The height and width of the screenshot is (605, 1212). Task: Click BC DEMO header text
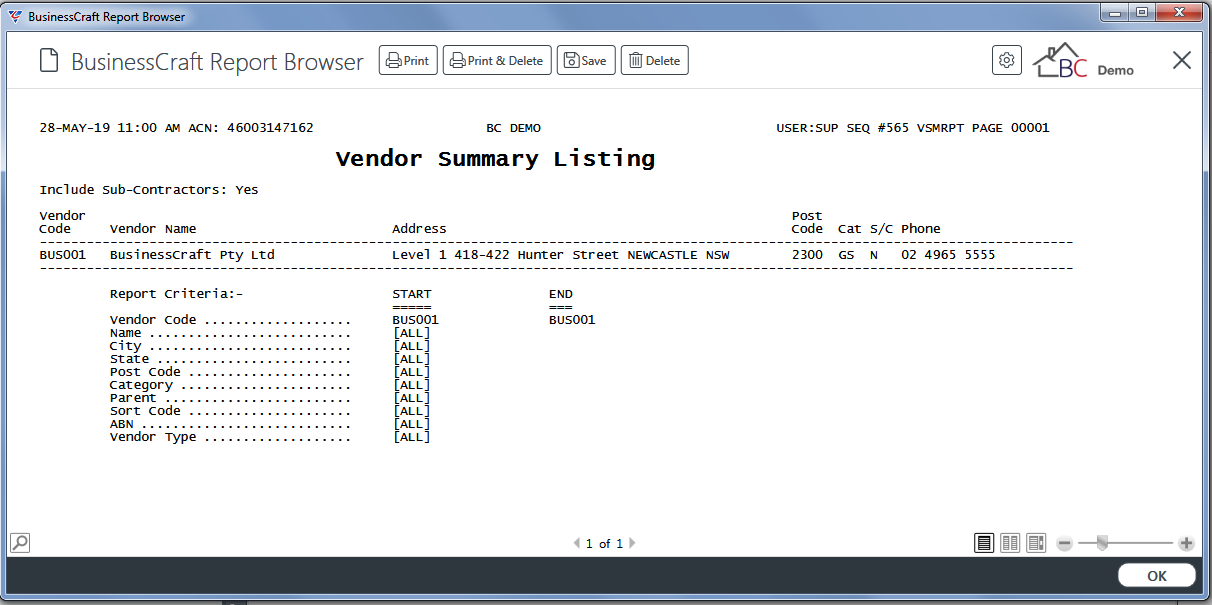tap(513, 128)
